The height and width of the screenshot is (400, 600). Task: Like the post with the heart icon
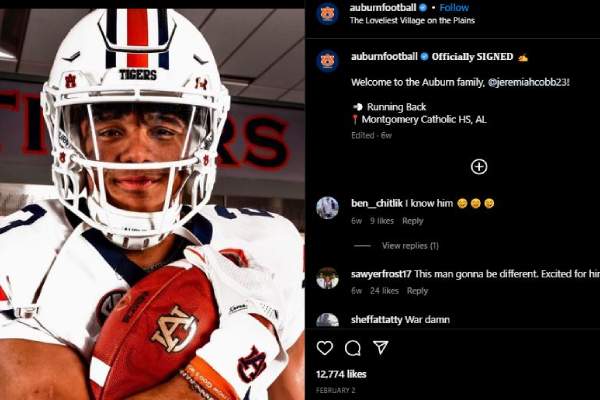[x=325, y=348]
